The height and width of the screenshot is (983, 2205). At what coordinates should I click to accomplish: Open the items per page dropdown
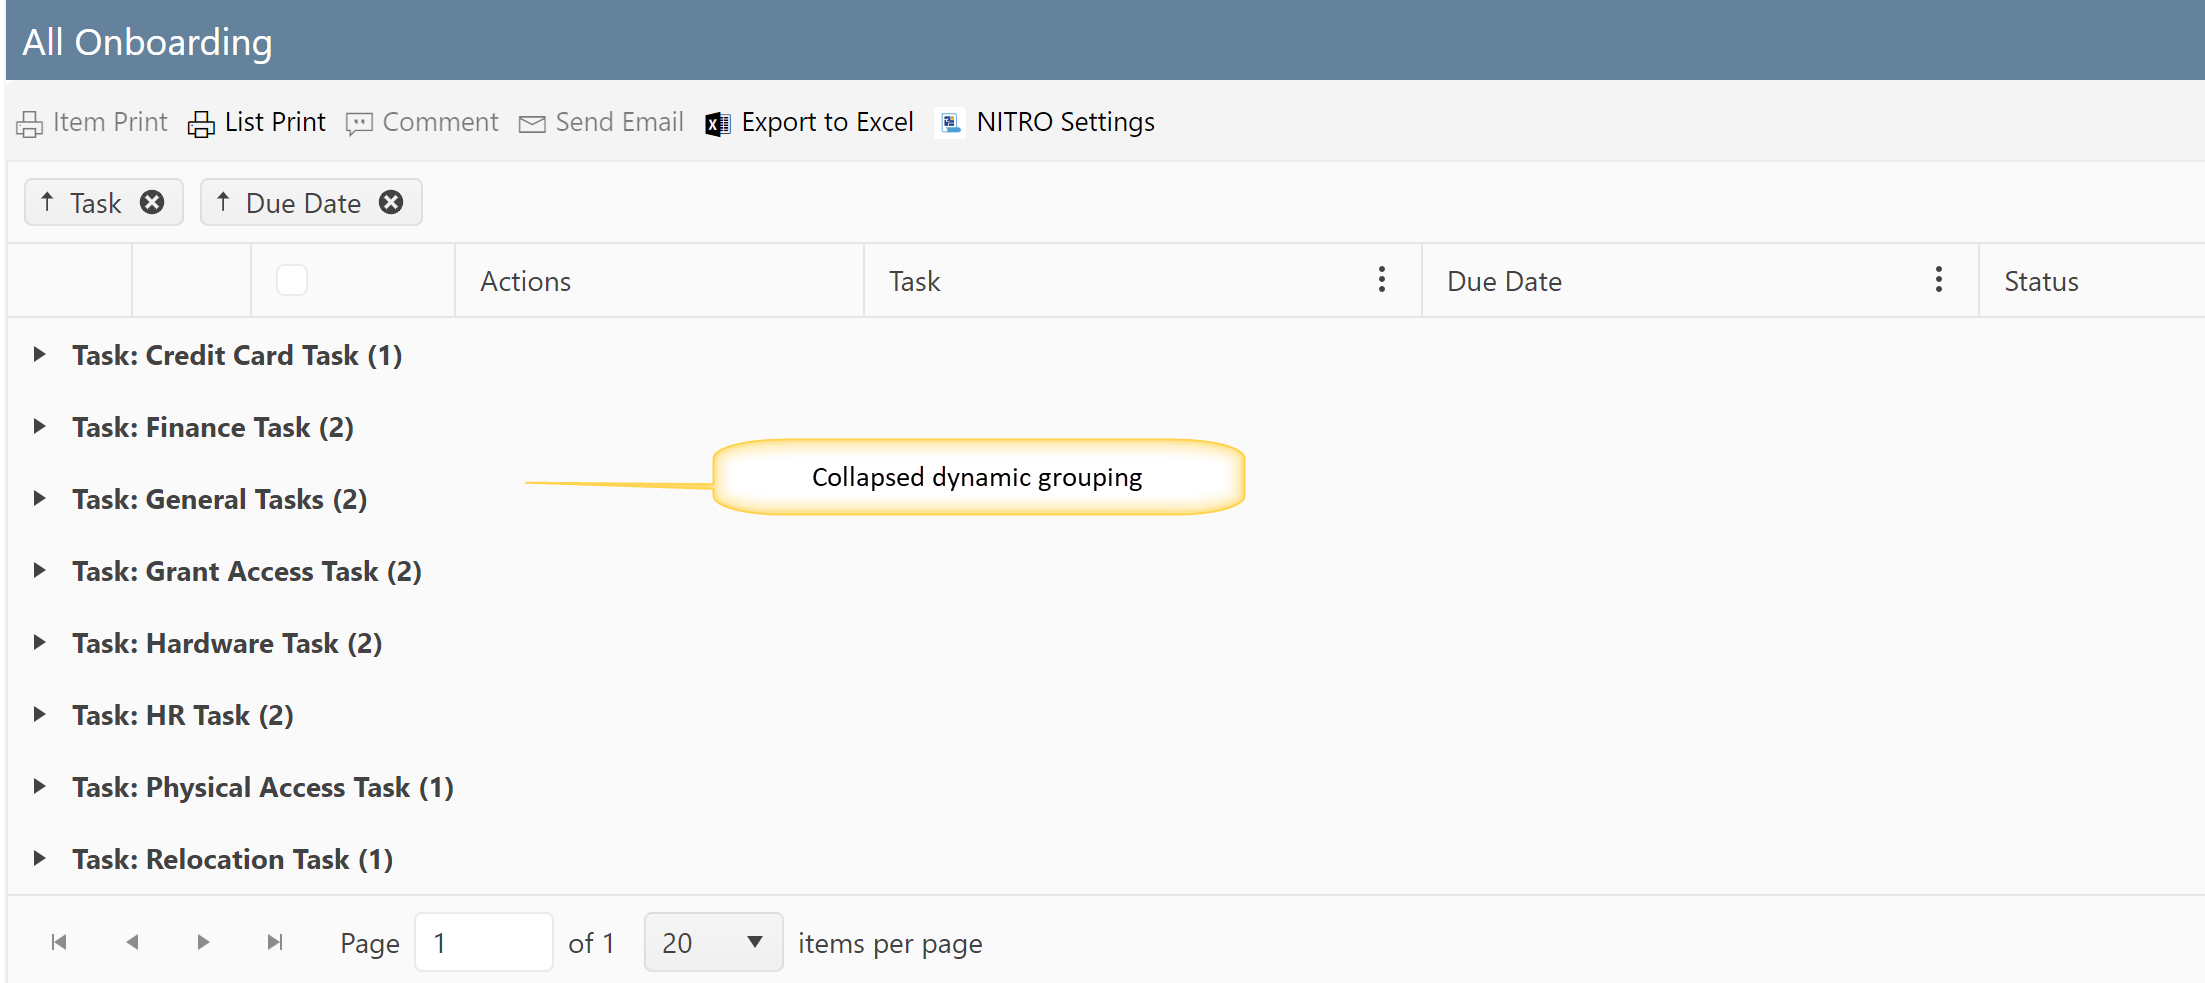(713, 942)
